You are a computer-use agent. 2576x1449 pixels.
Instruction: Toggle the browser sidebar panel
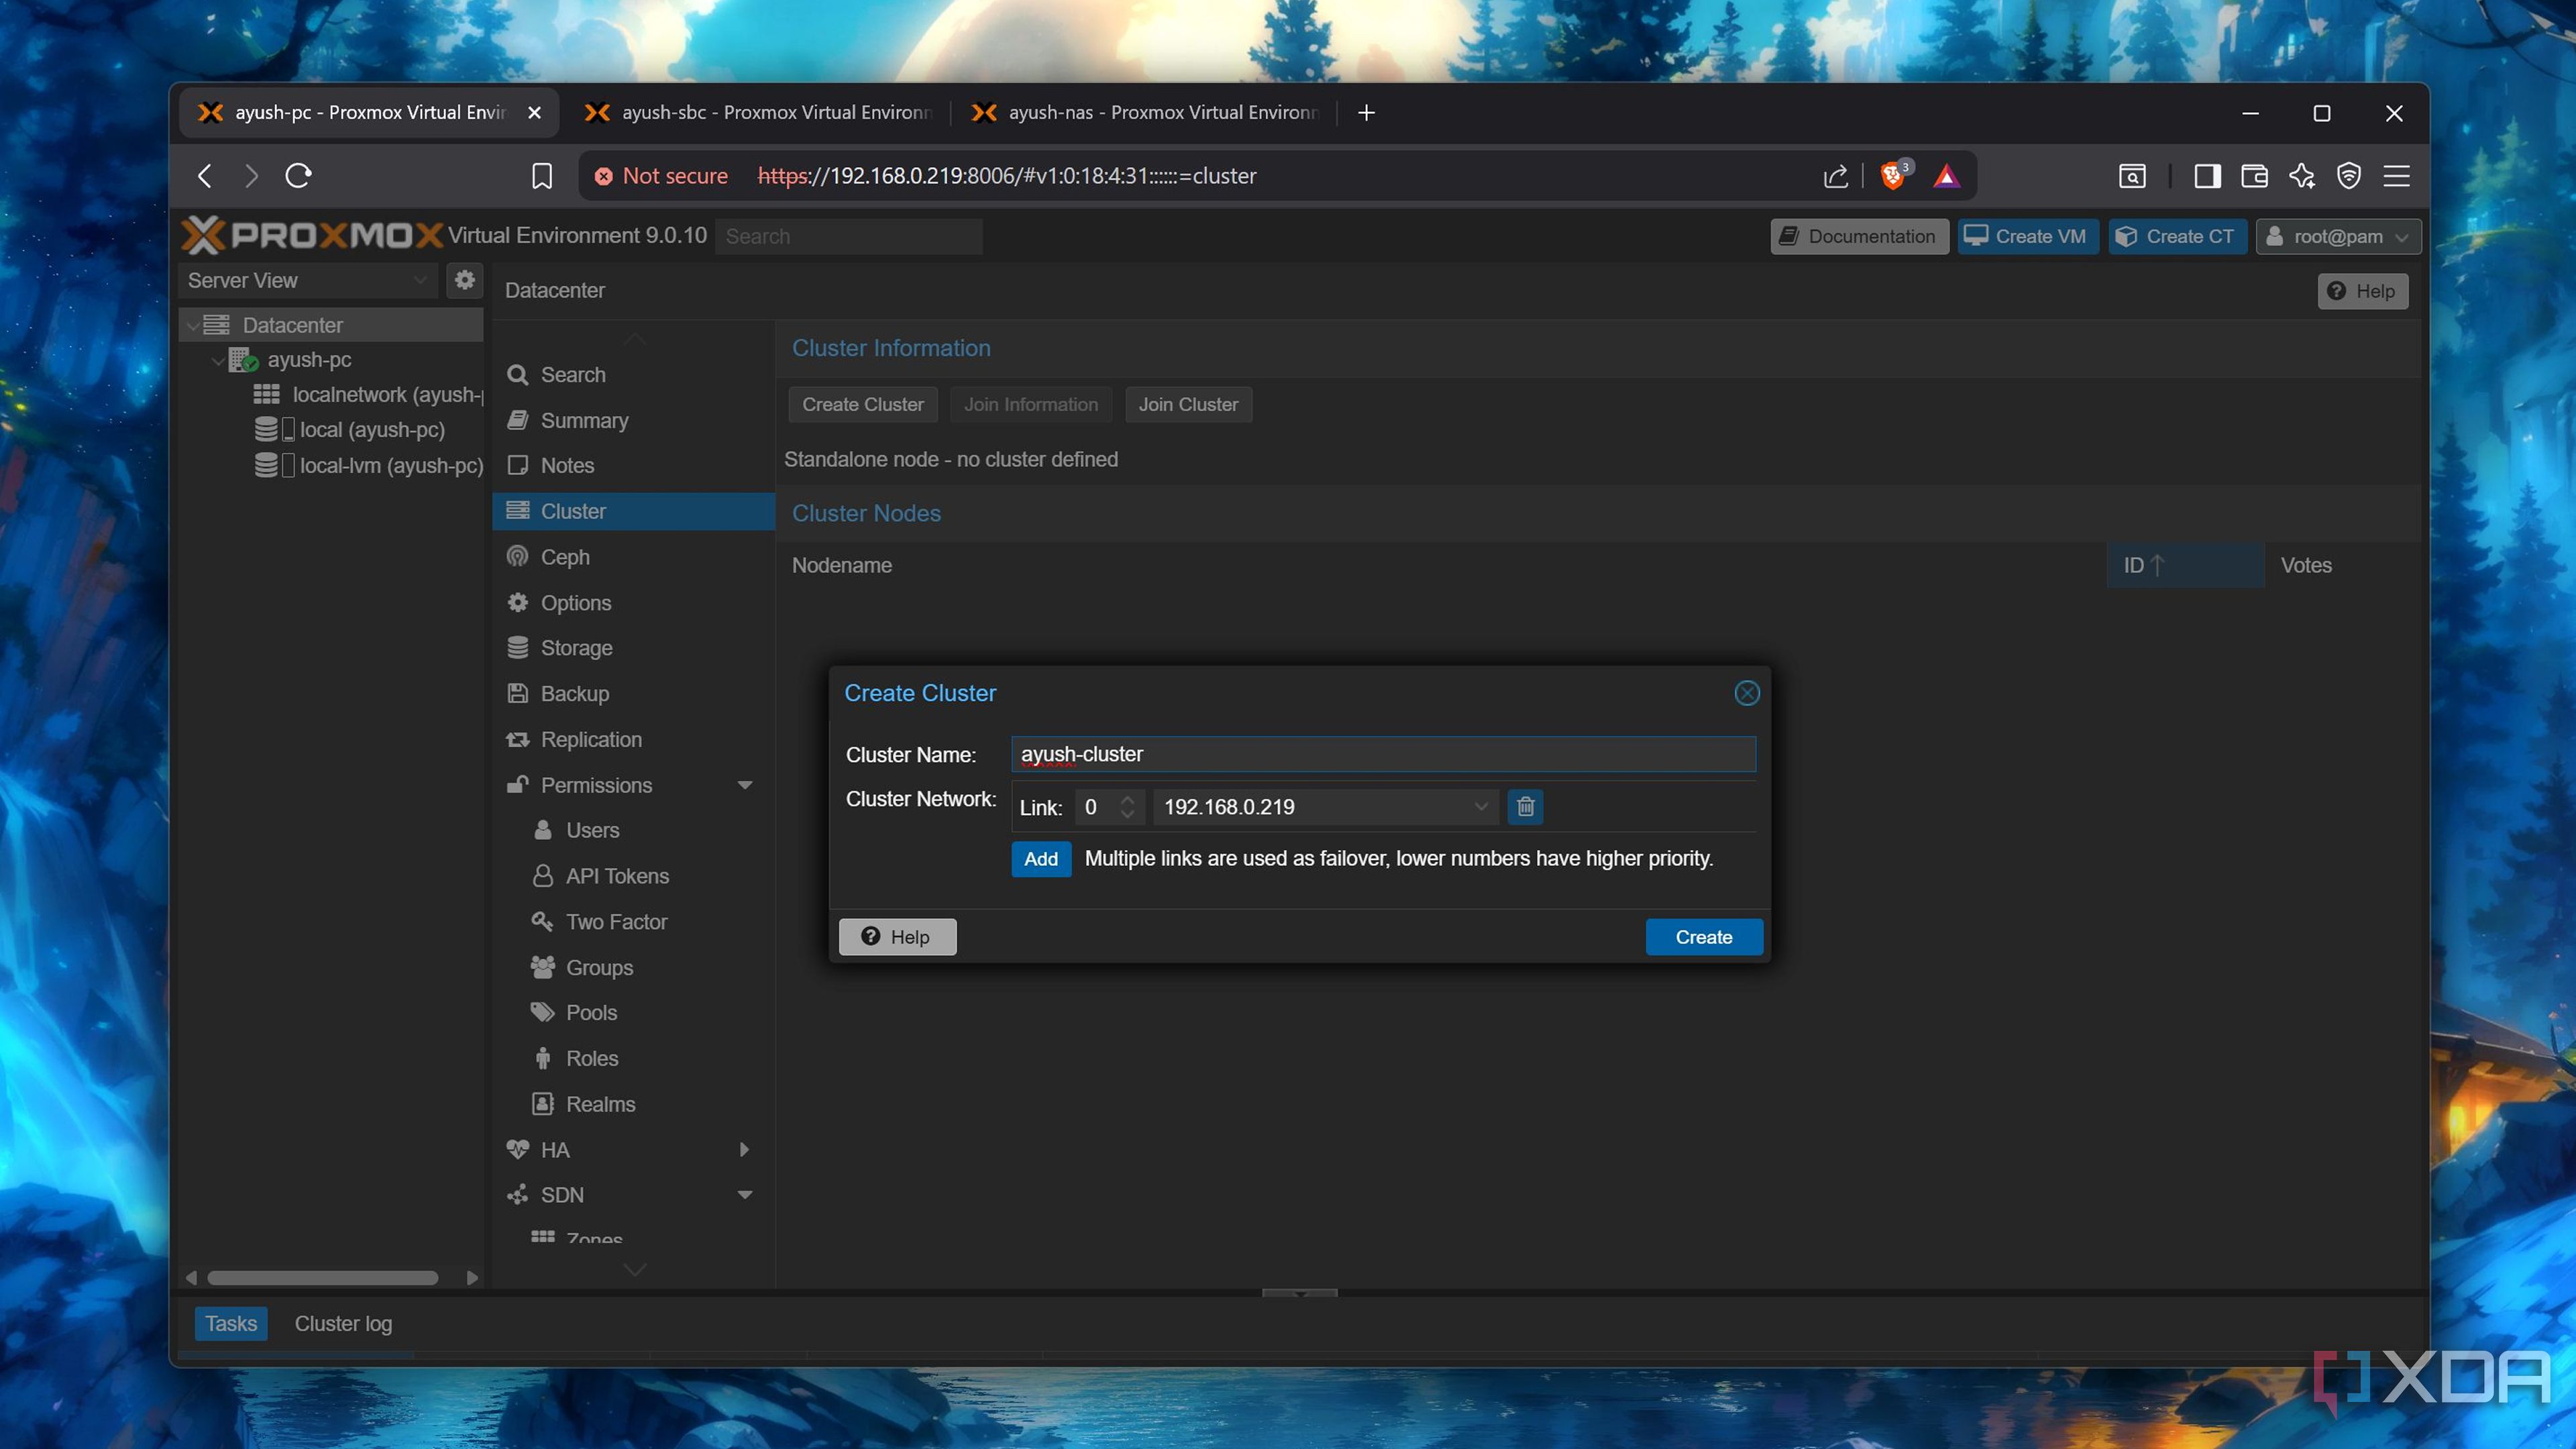click(2207, 176)
